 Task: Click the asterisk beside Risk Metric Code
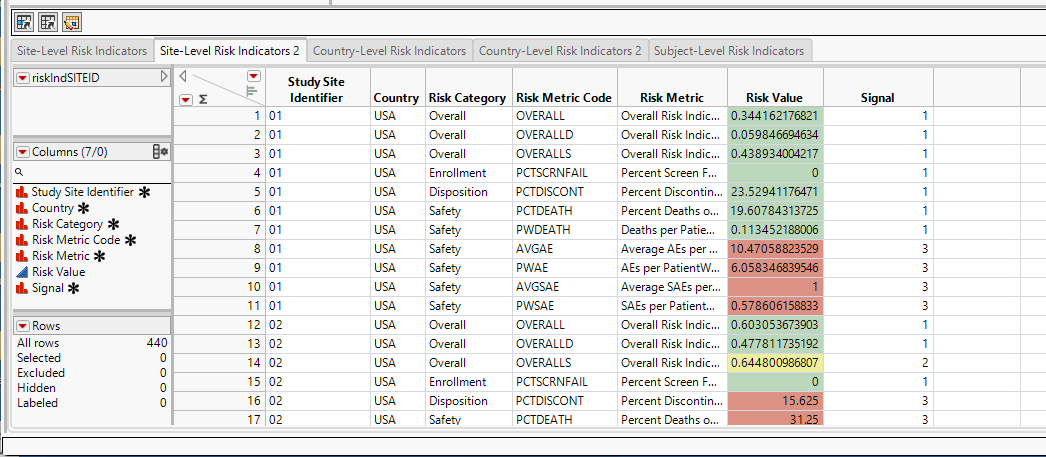click(x=130, y=240)
